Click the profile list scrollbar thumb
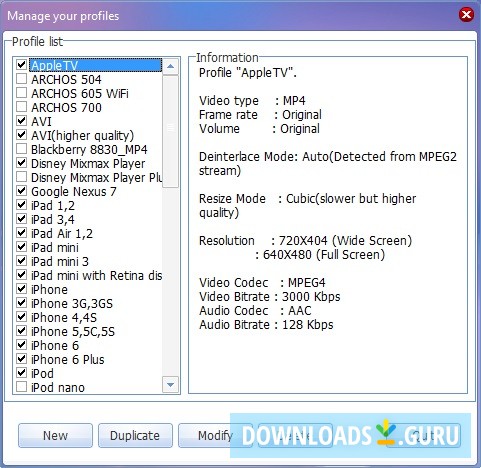This screenshot has height=468, width=481. (x=170, y=131)
